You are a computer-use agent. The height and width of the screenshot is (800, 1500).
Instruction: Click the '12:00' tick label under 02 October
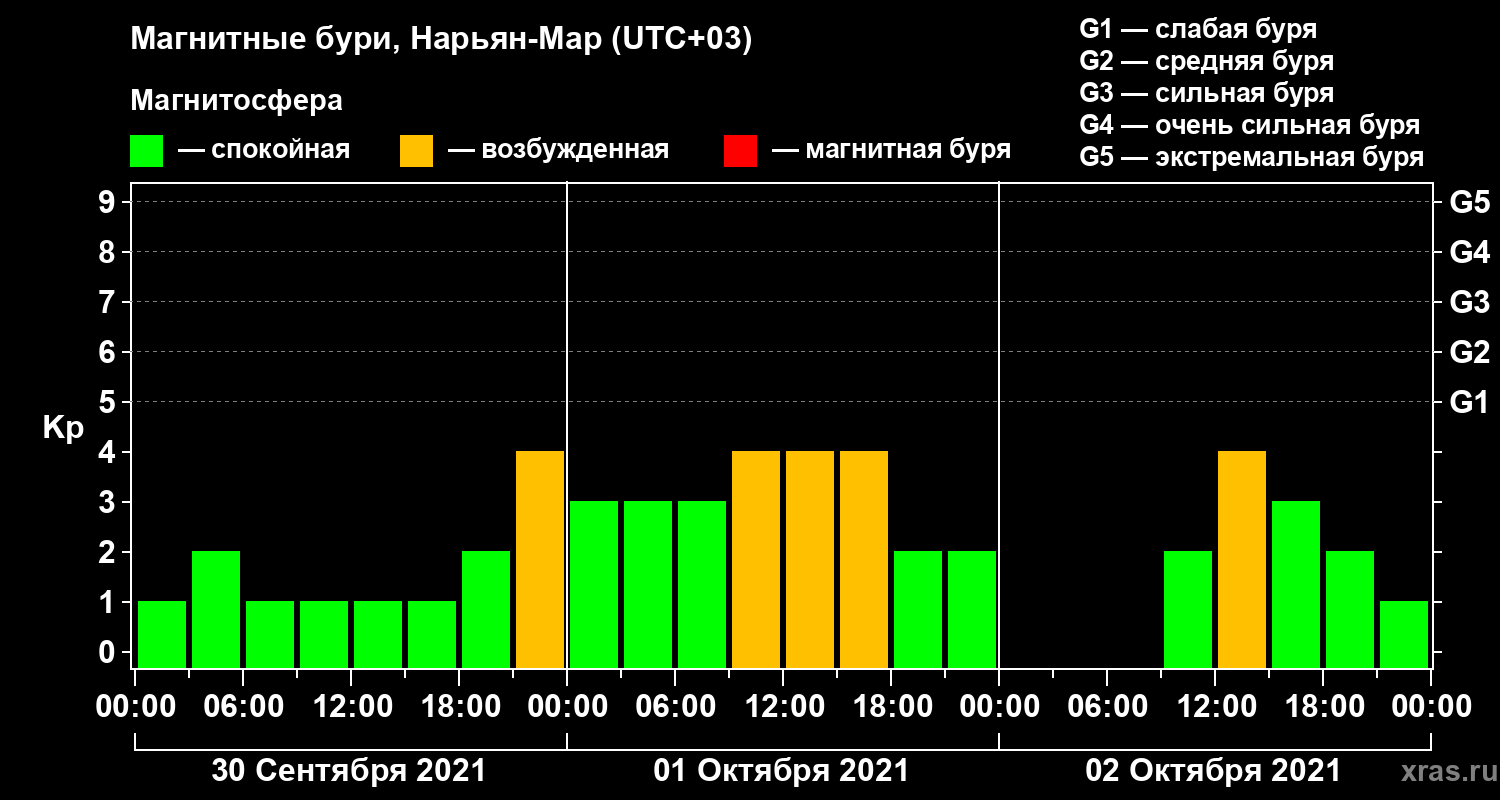(x=1215, y=707)
